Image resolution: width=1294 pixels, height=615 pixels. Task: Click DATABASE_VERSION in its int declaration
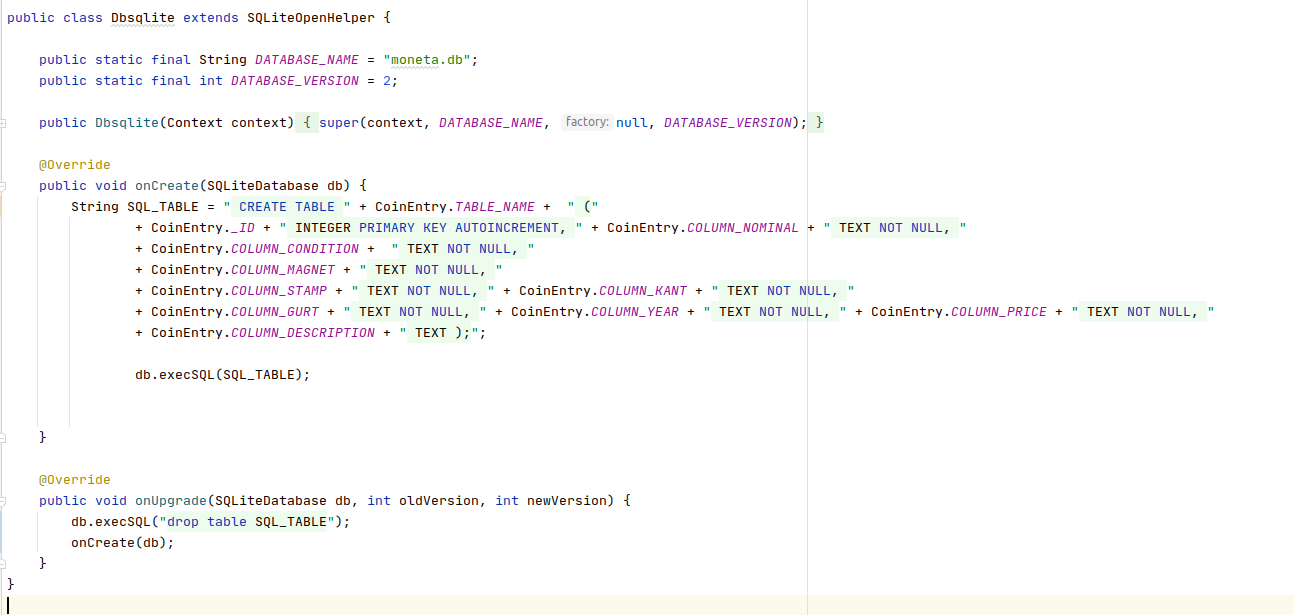[295, 81]
